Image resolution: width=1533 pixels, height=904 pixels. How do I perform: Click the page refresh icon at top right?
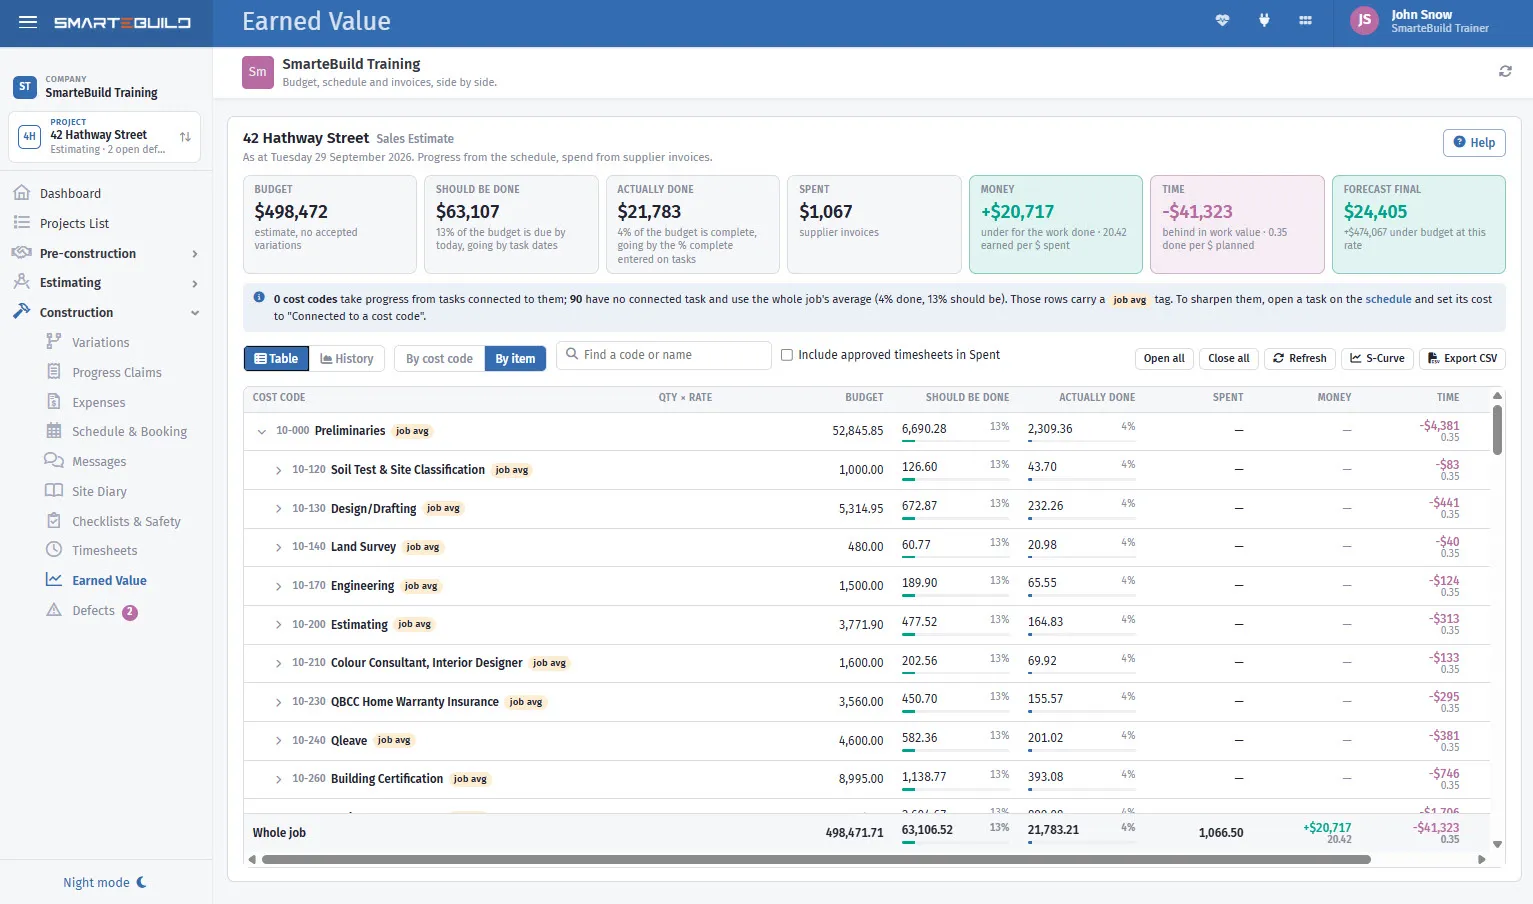click(x=1505, y=71)
